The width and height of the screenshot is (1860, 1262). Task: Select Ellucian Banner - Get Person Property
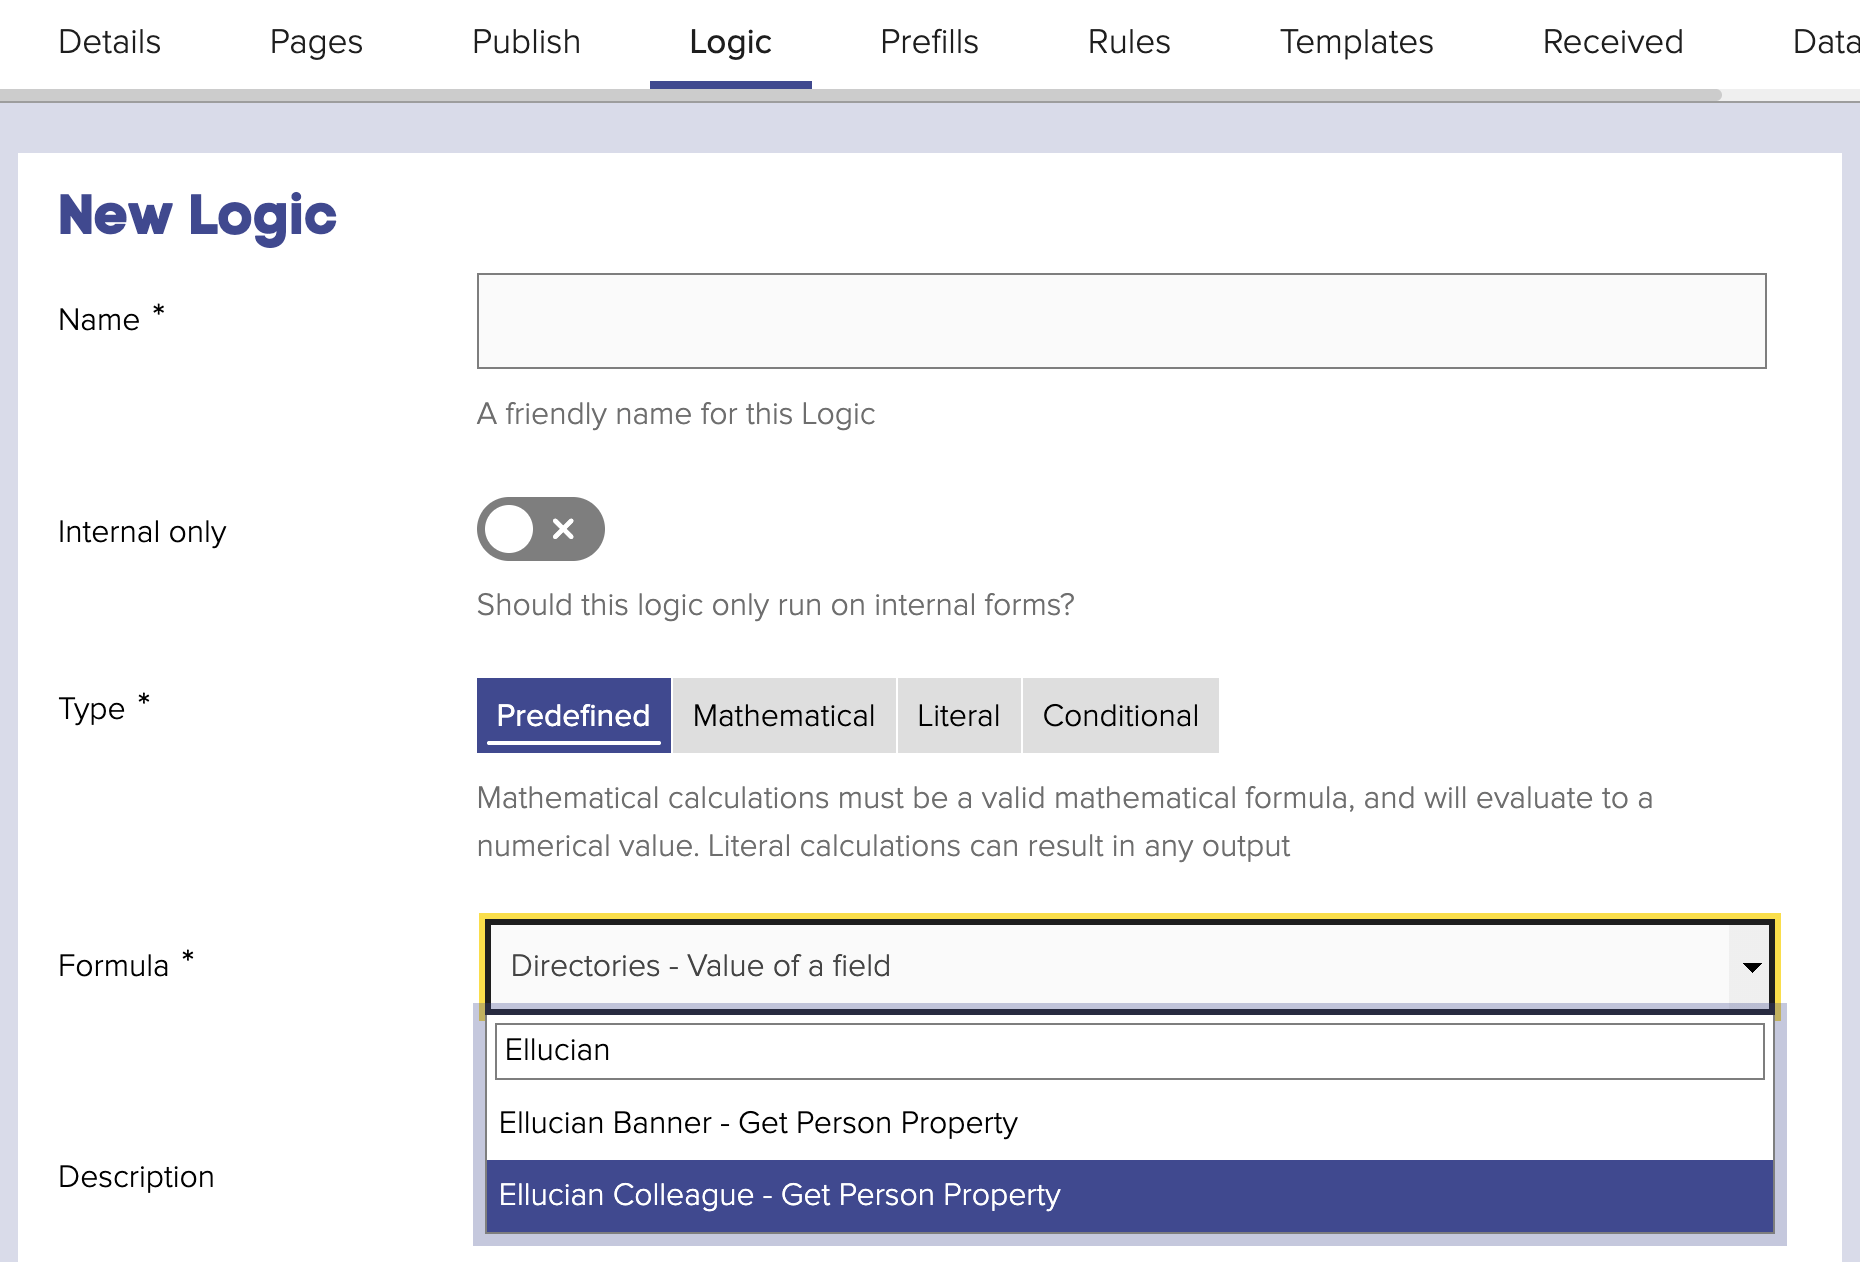click(1129, 1123)
